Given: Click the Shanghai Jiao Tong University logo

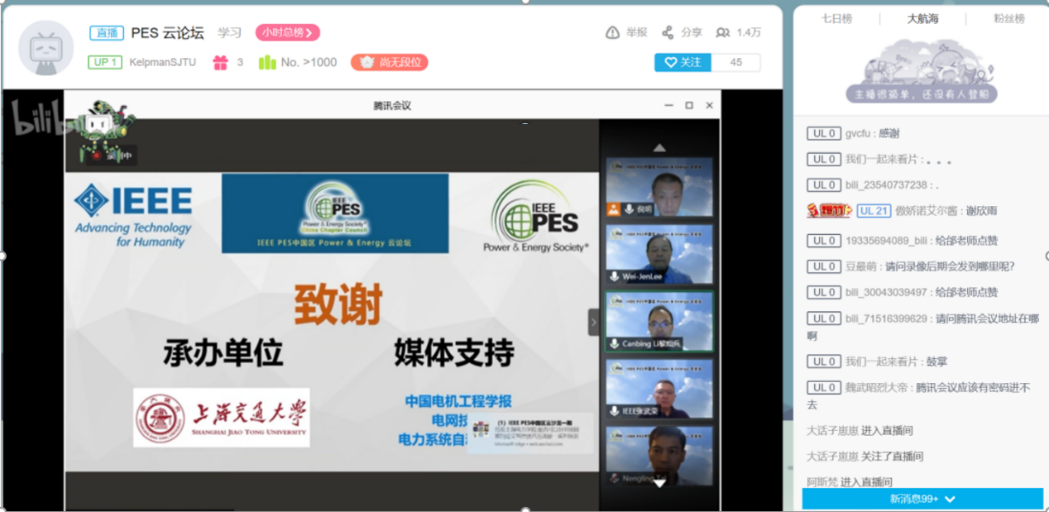Looking at the screenshot, I should click(221, 418).
